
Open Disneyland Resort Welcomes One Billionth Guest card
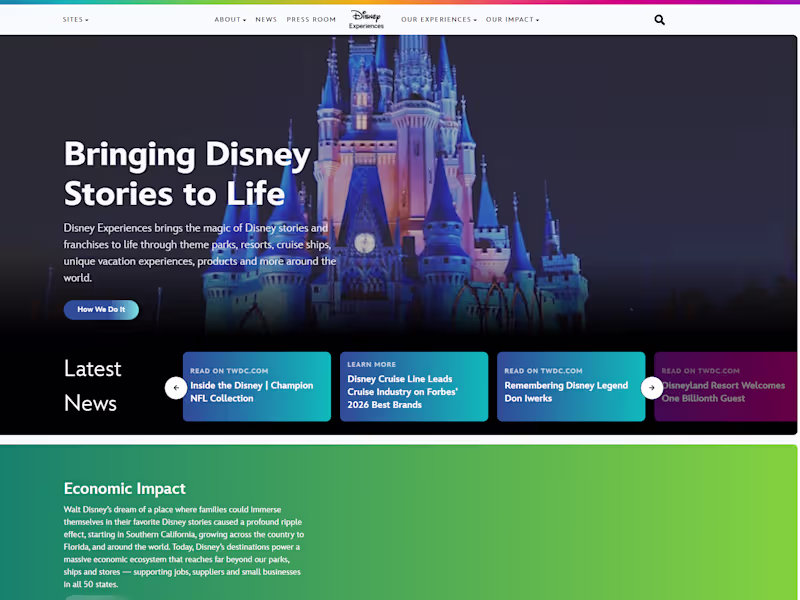[x=726, y=387]
